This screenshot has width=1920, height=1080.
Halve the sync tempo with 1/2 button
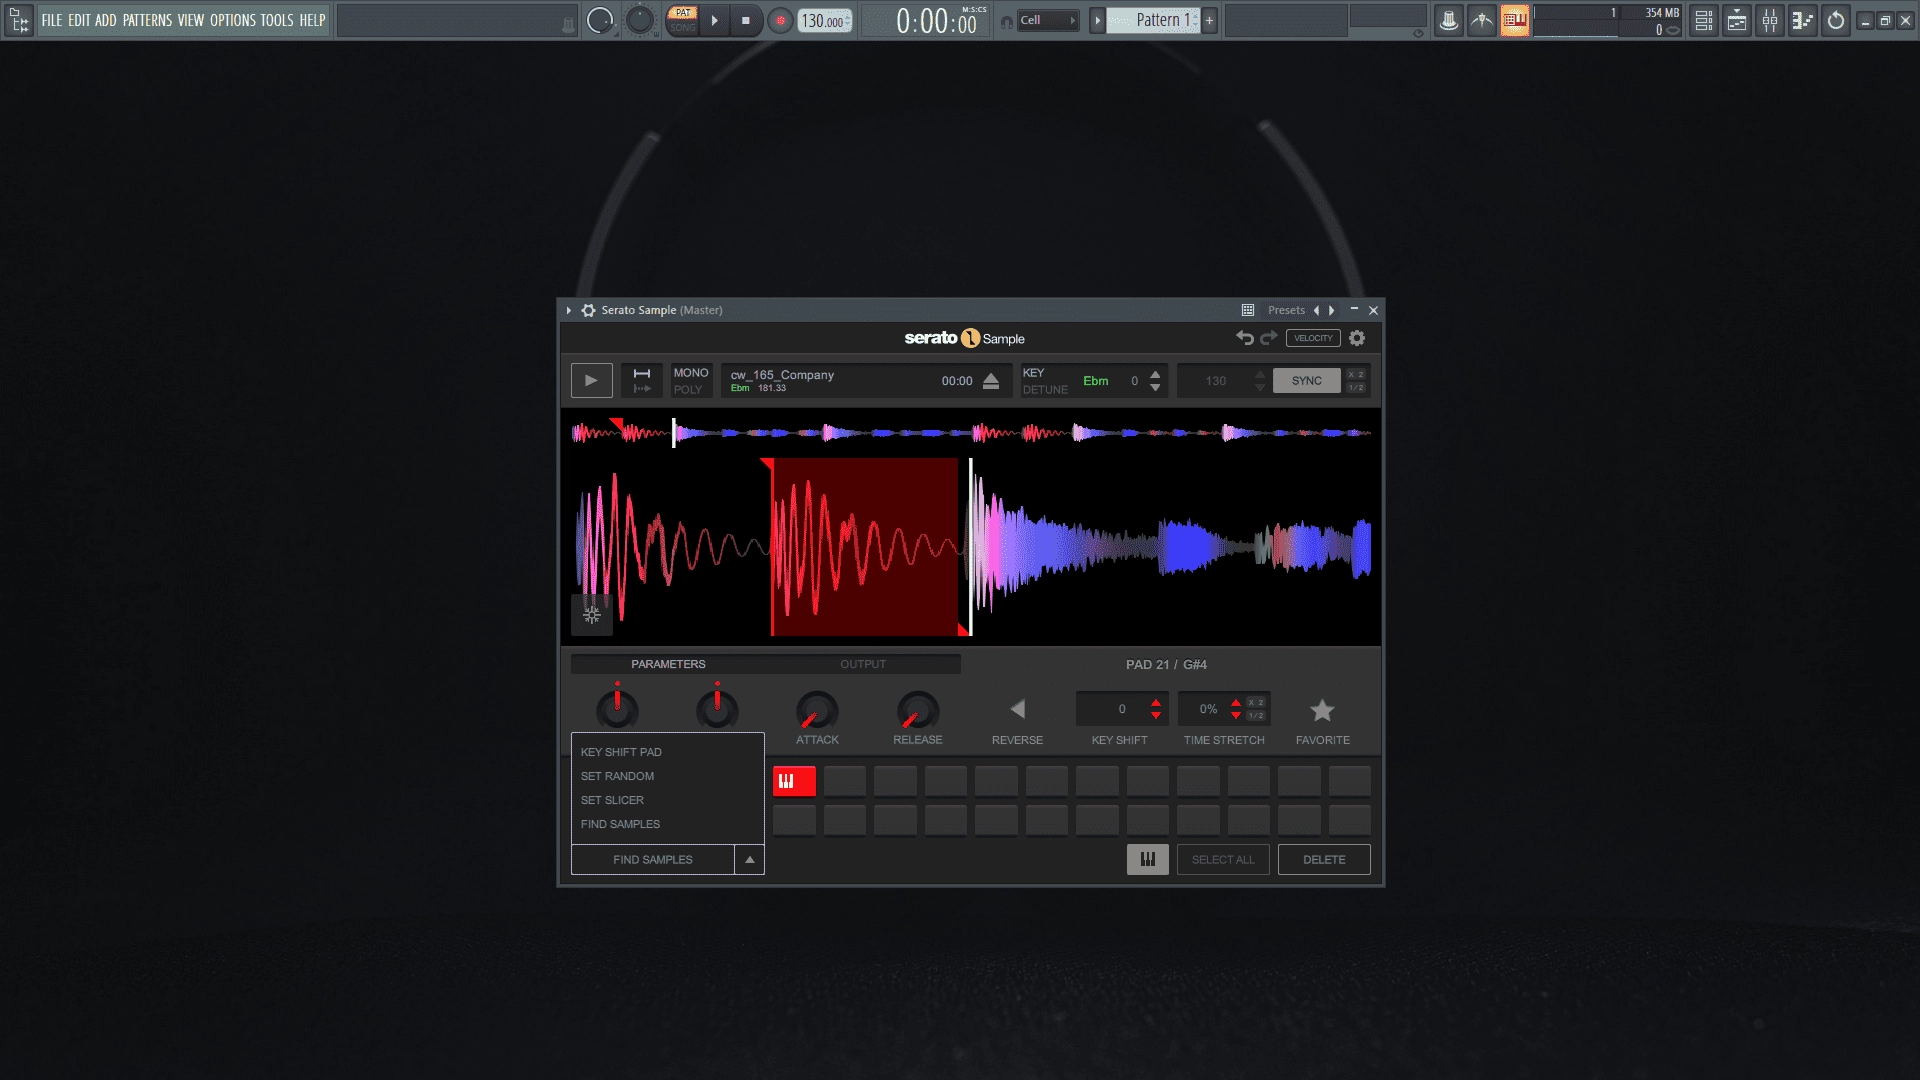pyautogui.click(x=1356, y=388)
